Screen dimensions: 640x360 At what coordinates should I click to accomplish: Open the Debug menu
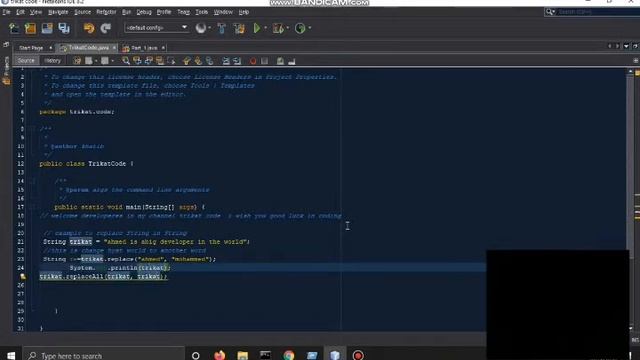144,12
